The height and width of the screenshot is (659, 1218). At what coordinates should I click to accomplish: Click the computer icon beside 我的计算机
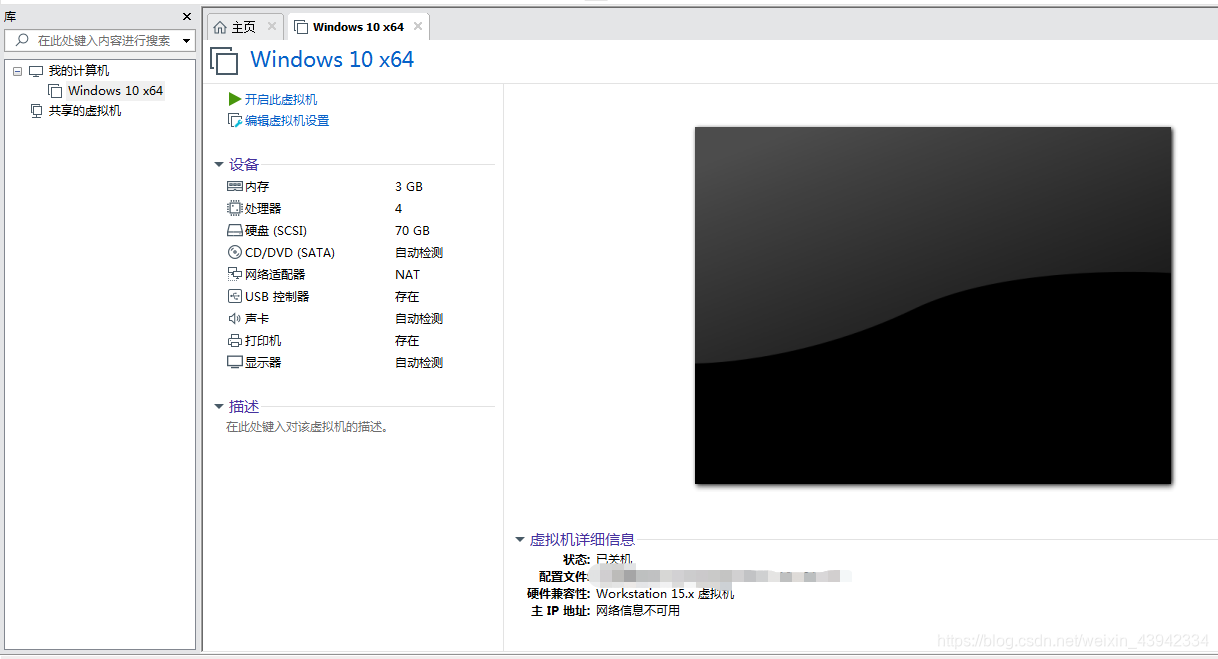[36, 71]
